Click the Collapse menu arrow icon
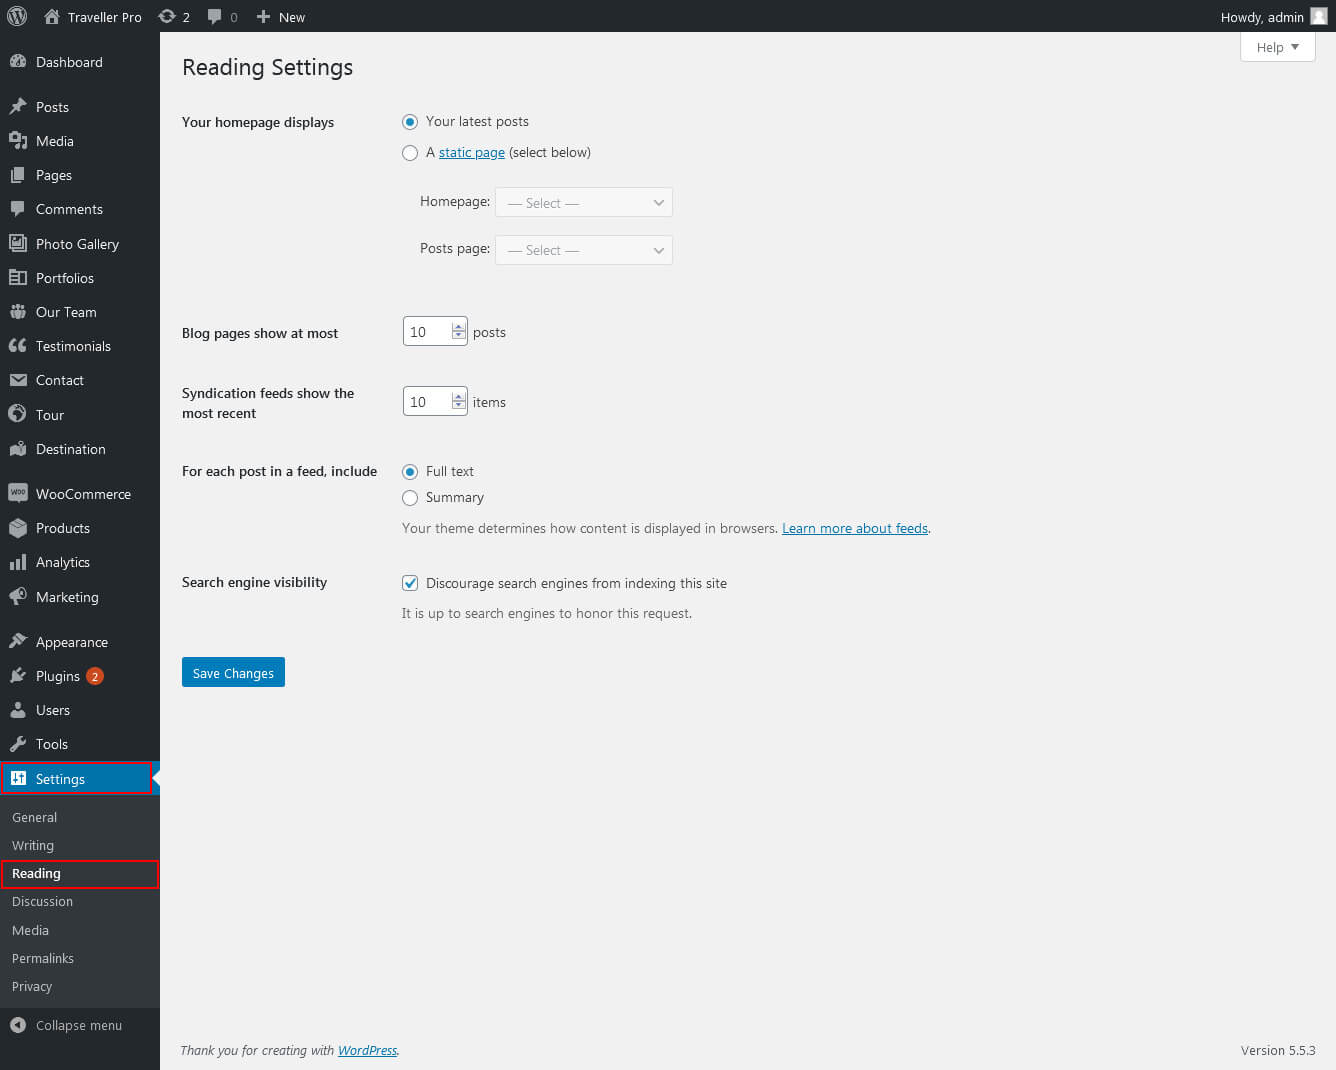The width and height of the screenshot is (1336, 1070). 18,1025
